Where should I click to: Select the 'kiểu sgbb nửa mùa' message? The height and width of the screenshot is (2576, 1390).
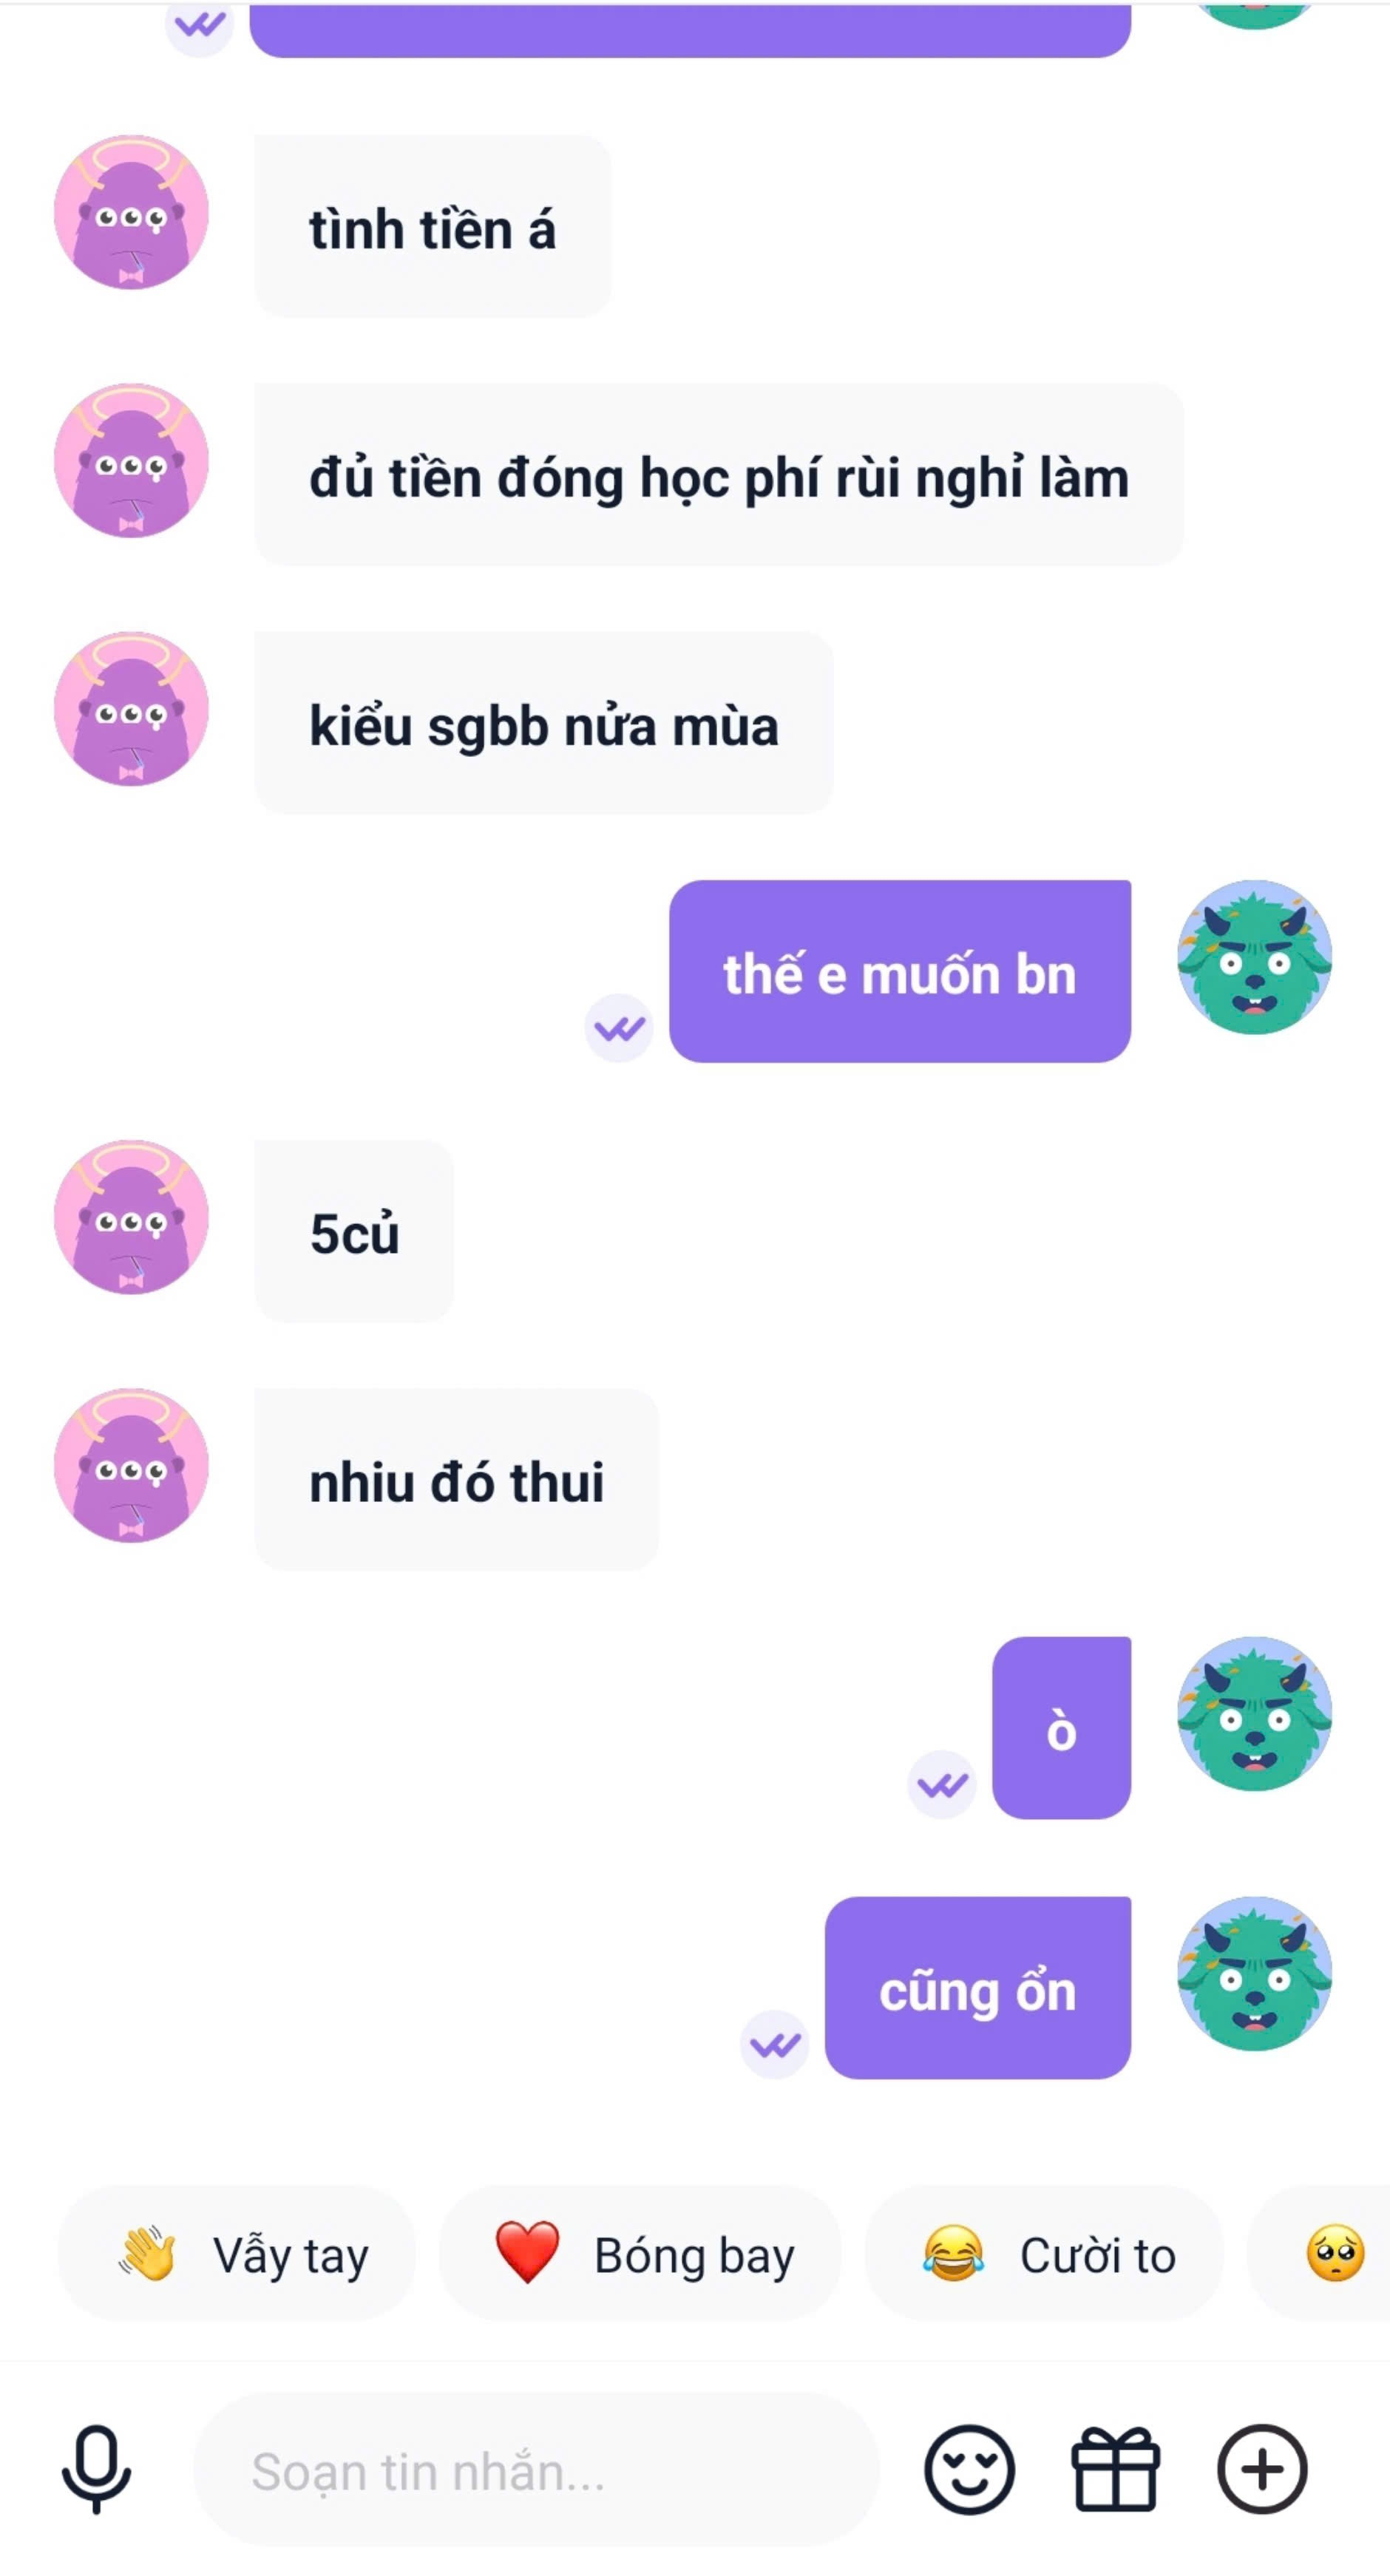(544, 723)
